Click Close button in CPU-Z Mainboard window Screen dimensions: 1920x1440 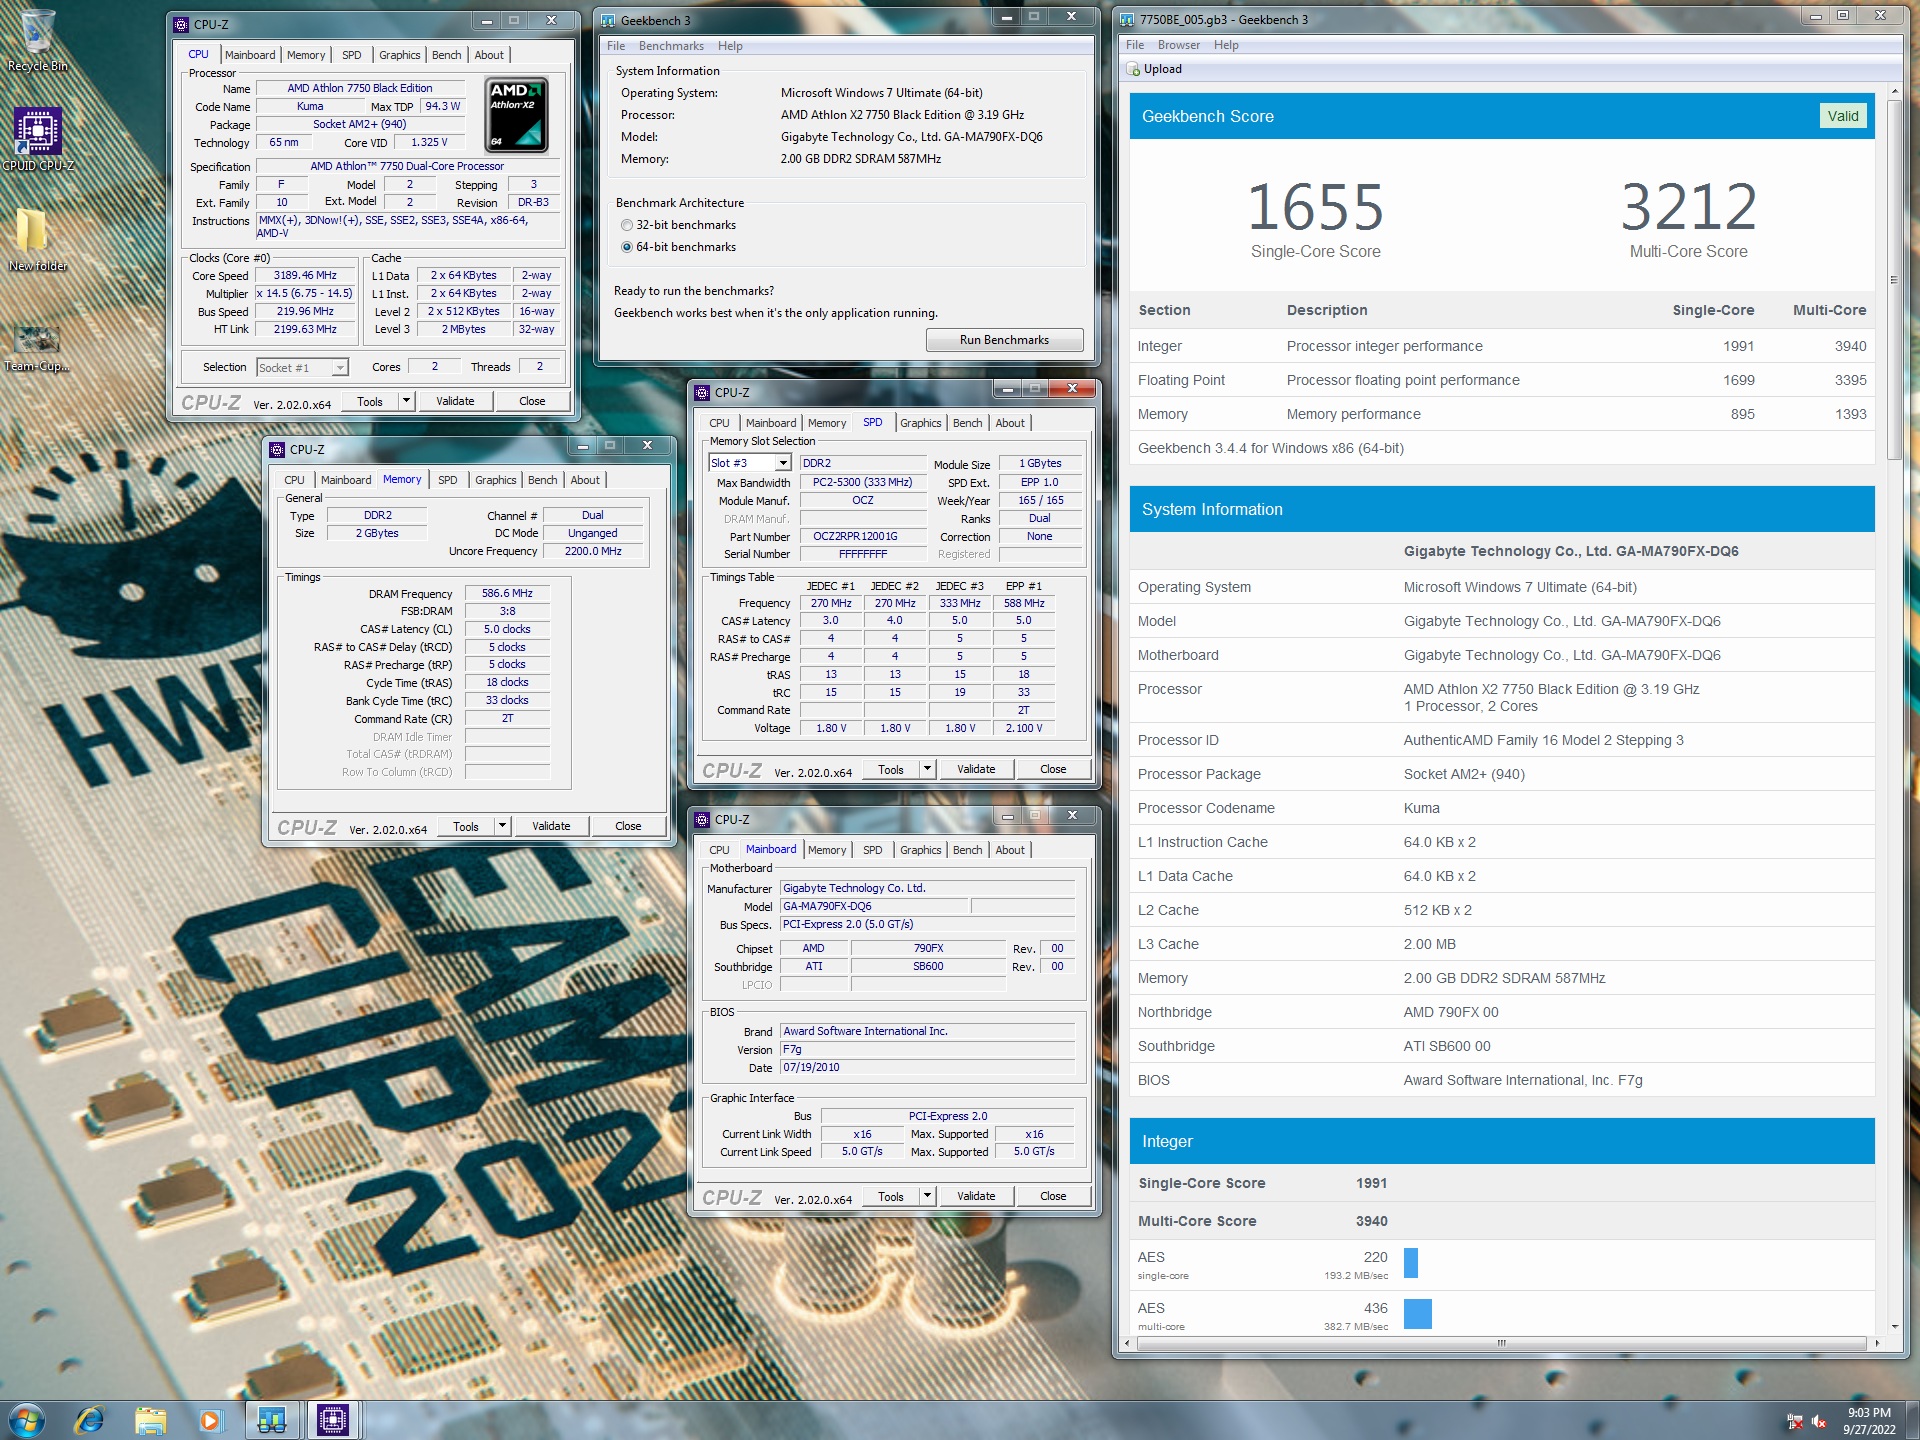(x=1053, y=1196)
